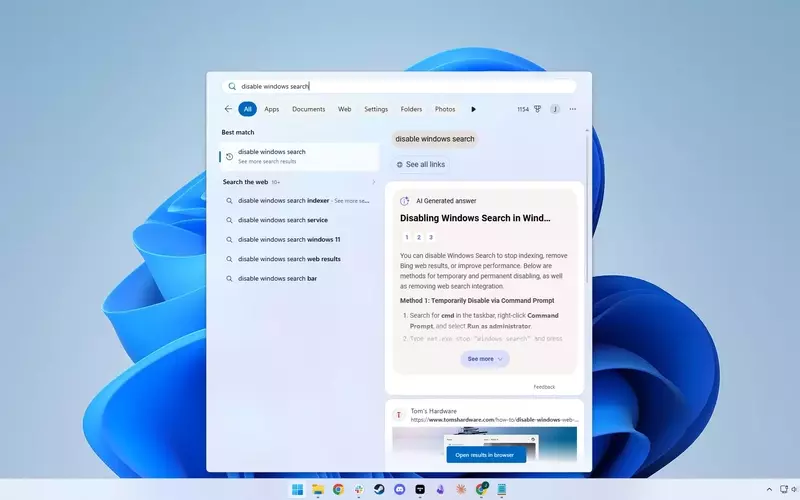Click the Tom's Hardware site favicon
The image size is (800, 500).
[398, 415]
